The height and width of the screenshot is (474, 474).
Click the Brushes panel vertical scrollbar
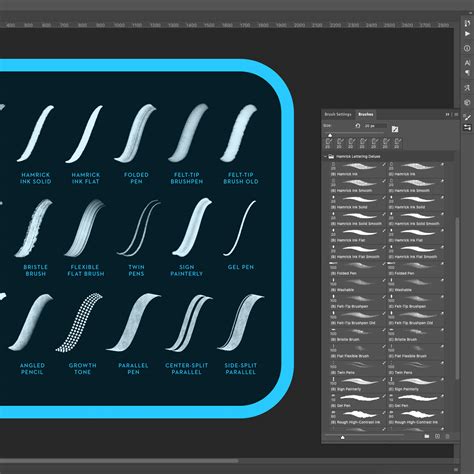457,298
